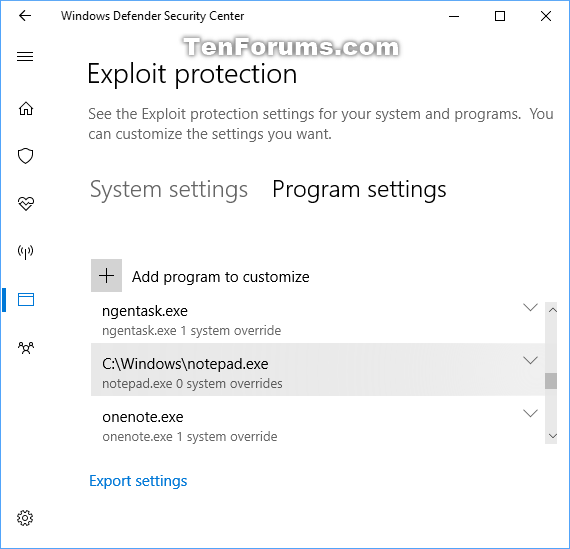Image resolution: width=570 pixels, height=549 pixels.
Task: Open App & browser control icon
Action: tap(26, 300)
